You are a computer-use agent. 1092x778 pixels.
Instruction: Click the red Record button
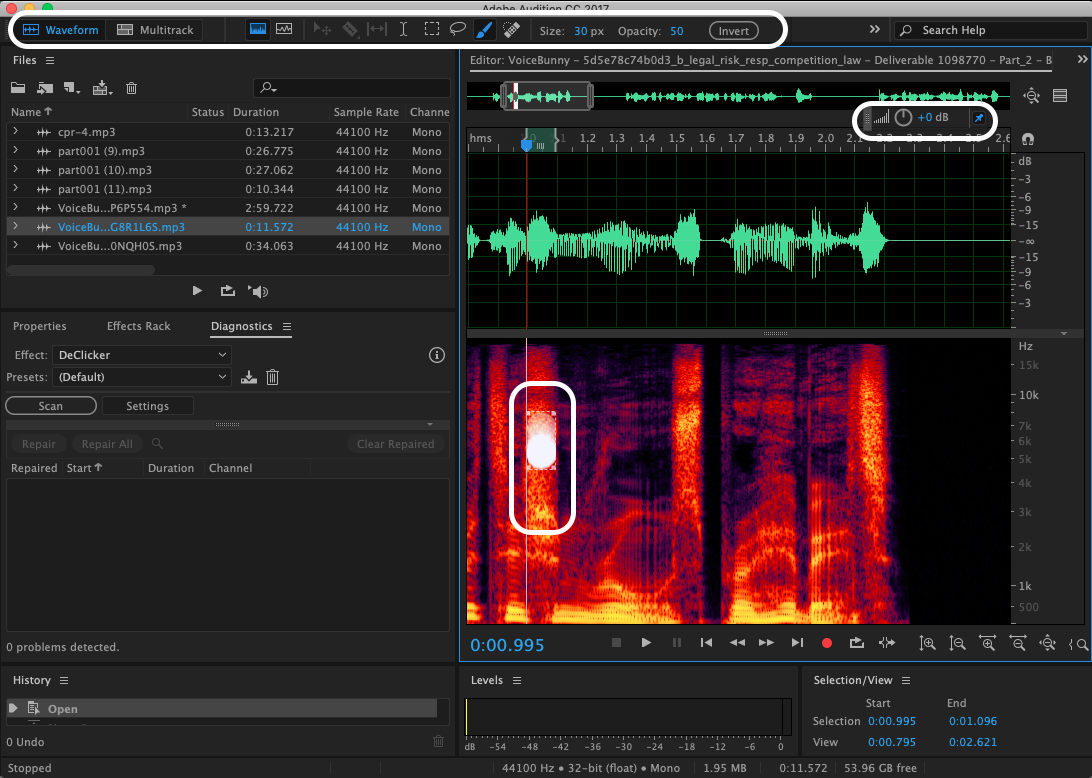pos(827,643)
